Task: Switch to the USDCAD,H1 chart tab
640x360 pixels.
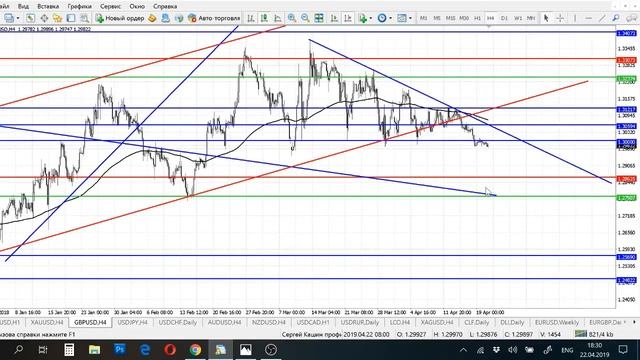Action: coord(313,322)
